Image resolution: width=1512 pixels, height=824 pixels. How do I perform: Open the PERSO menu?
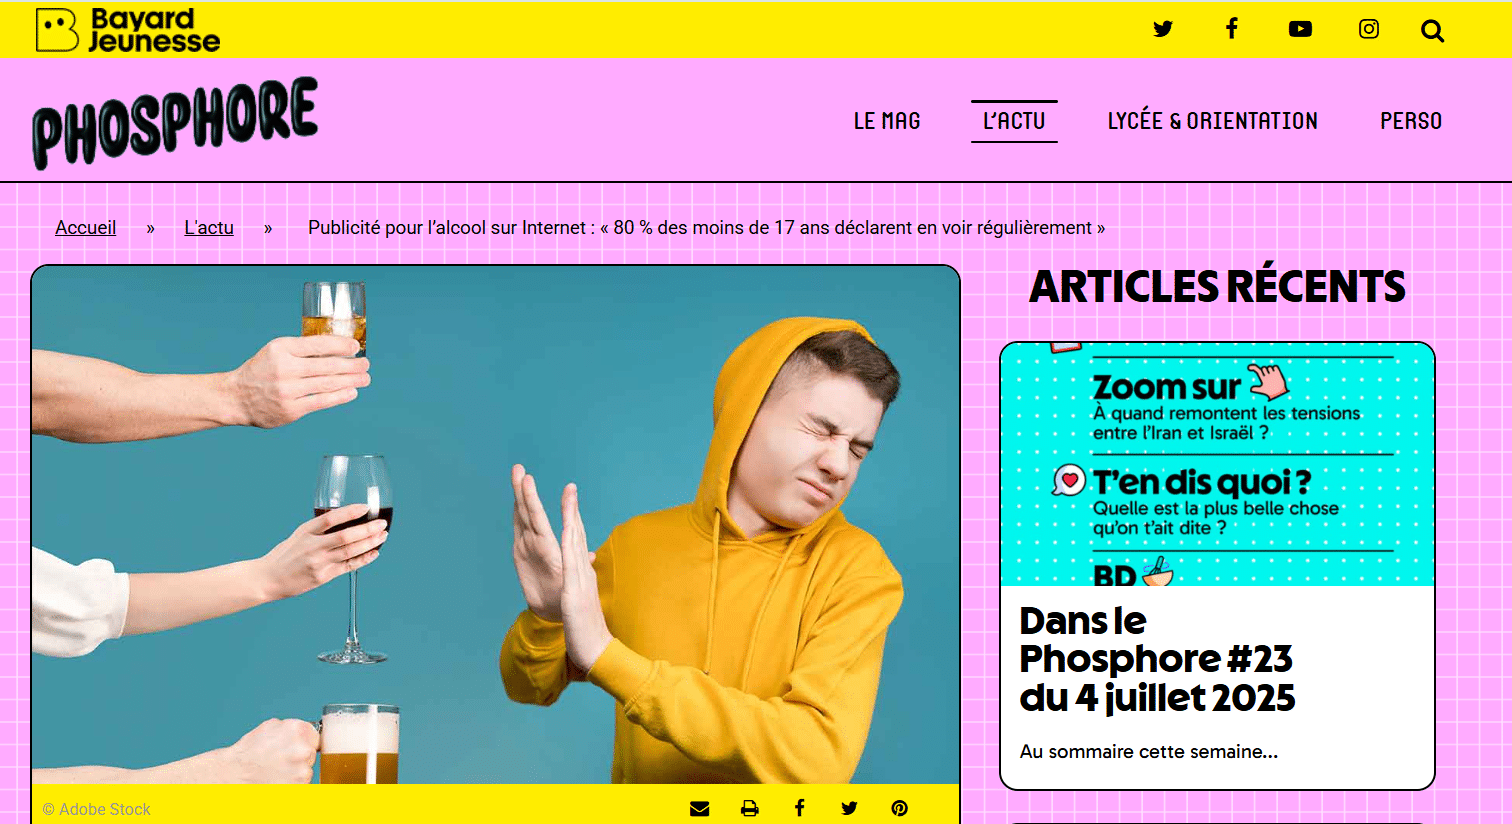pos(1411,121)
